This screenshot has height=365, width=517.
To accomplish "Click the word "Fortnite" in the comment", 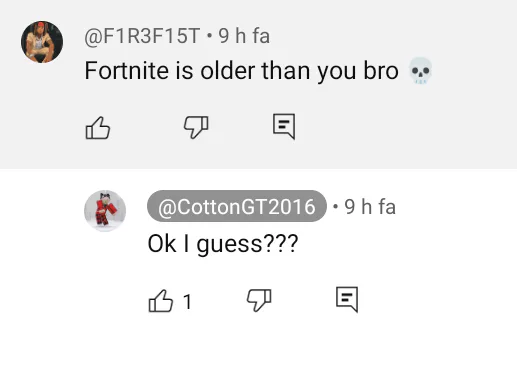I will 127,71.
